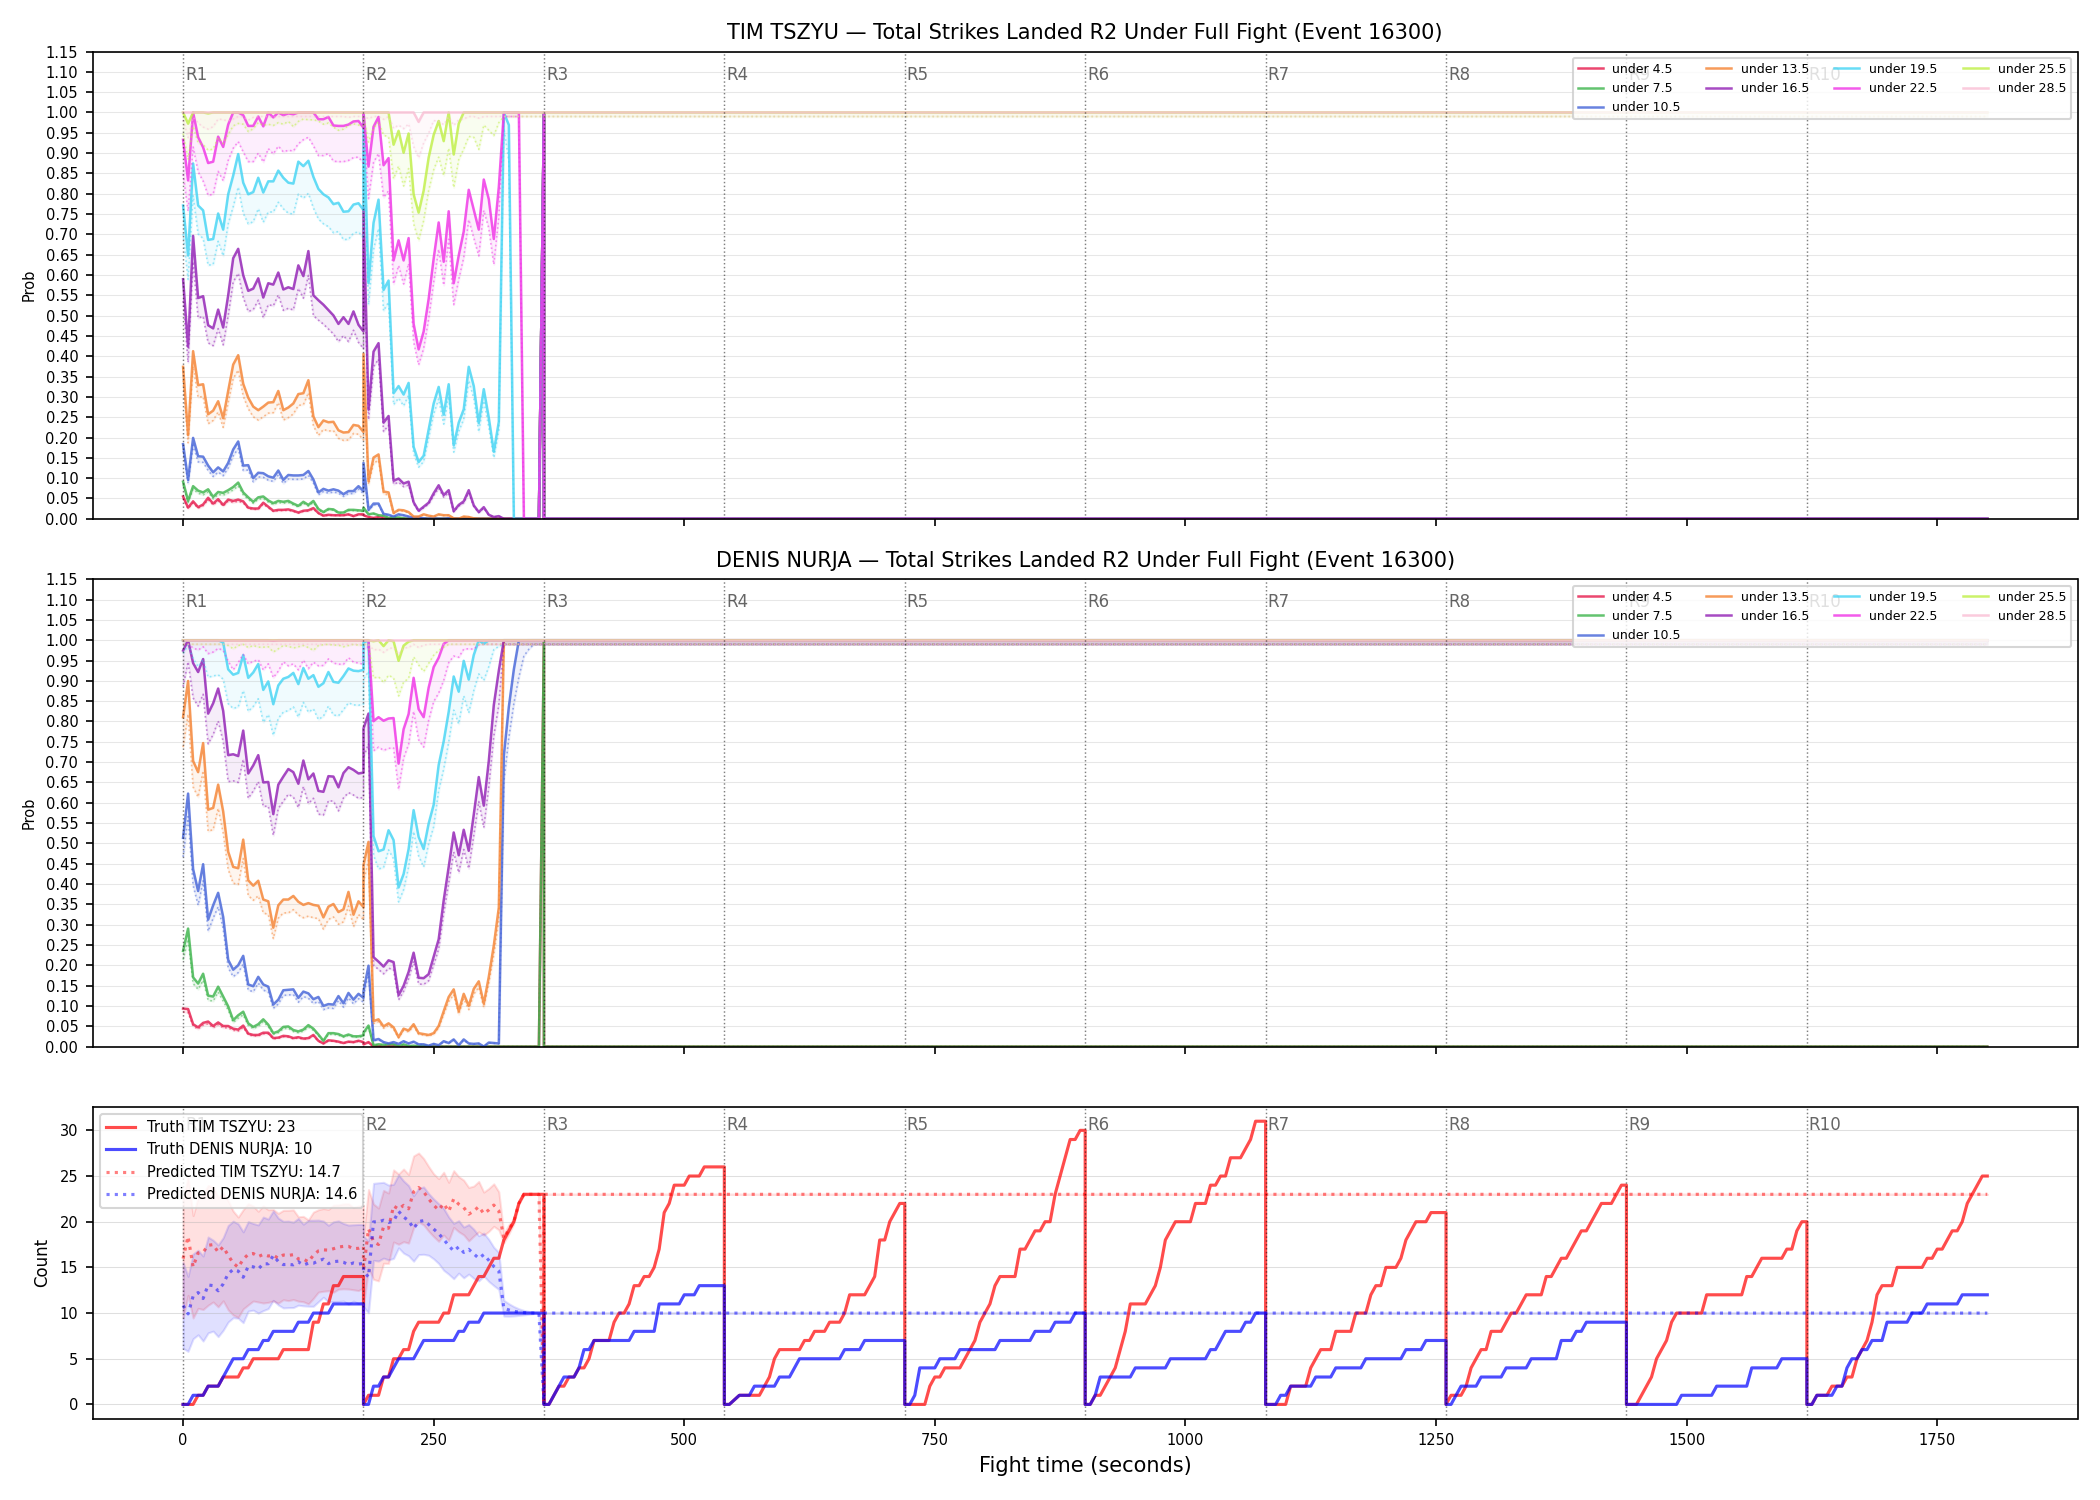Click 'under 22.5' legend entry in middle chart

[1886, 616]
